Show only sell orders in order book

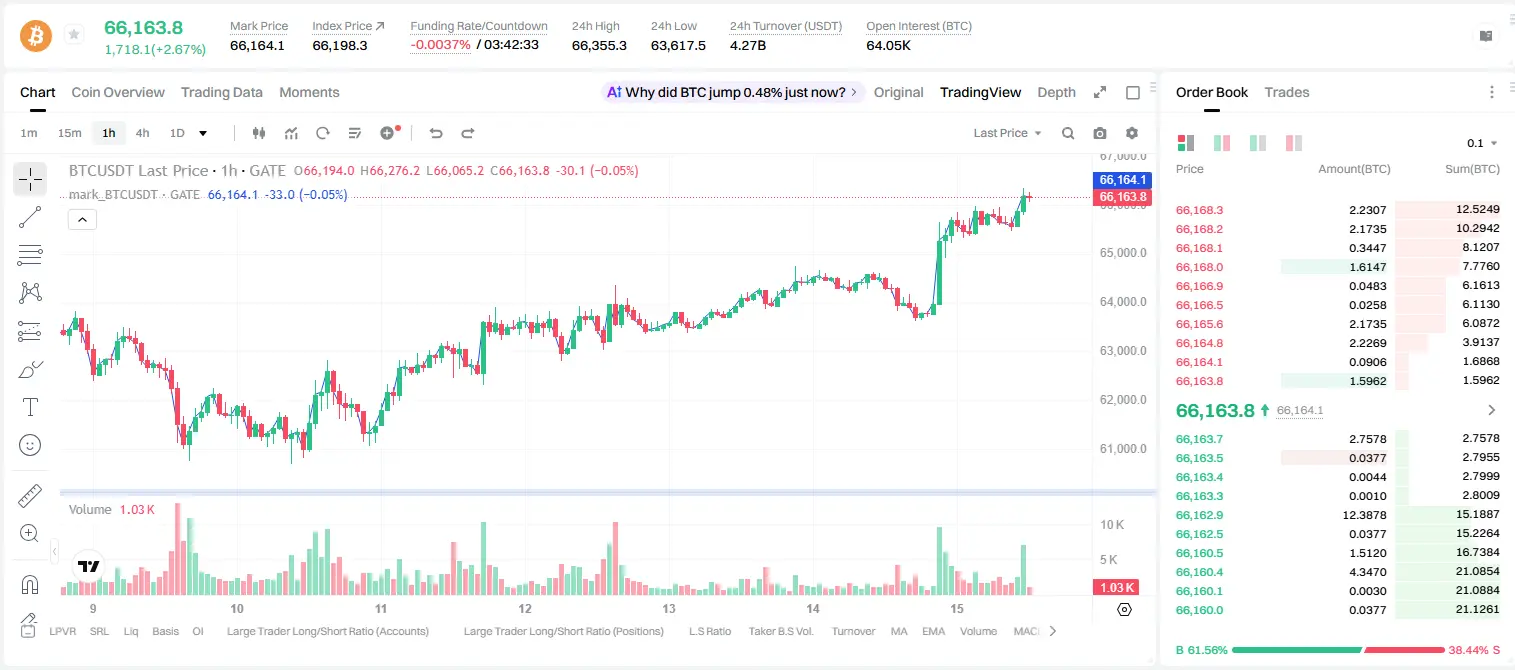coord(1294,143)
